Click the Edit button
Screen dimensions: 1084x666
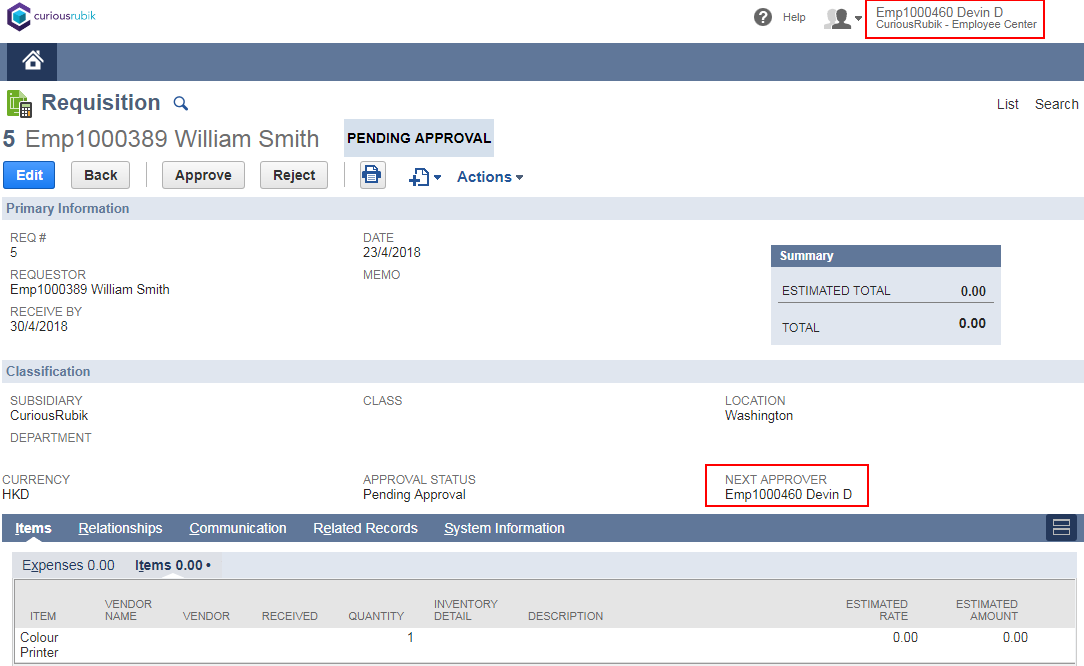click(x=29, y=174)
